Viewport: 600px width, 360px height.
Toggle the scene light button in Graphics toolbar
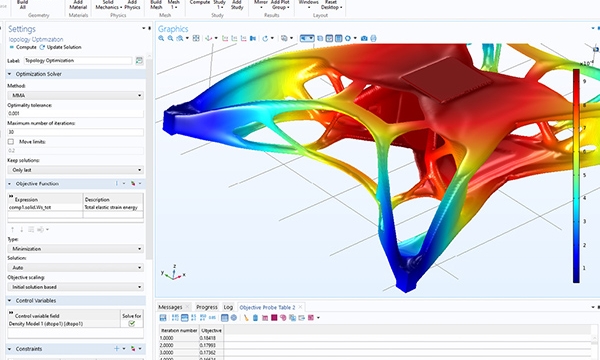(320, 38)
